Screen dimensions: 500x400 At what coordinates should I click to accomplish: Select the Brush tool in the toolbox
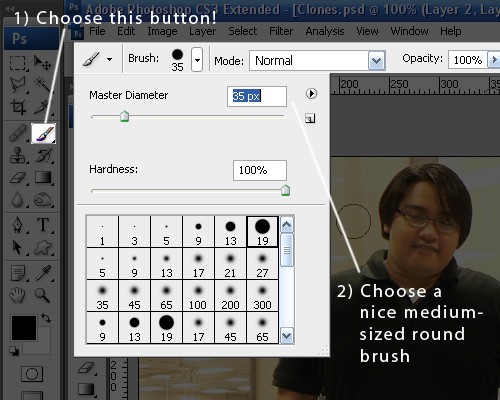(x=43, y=133)
